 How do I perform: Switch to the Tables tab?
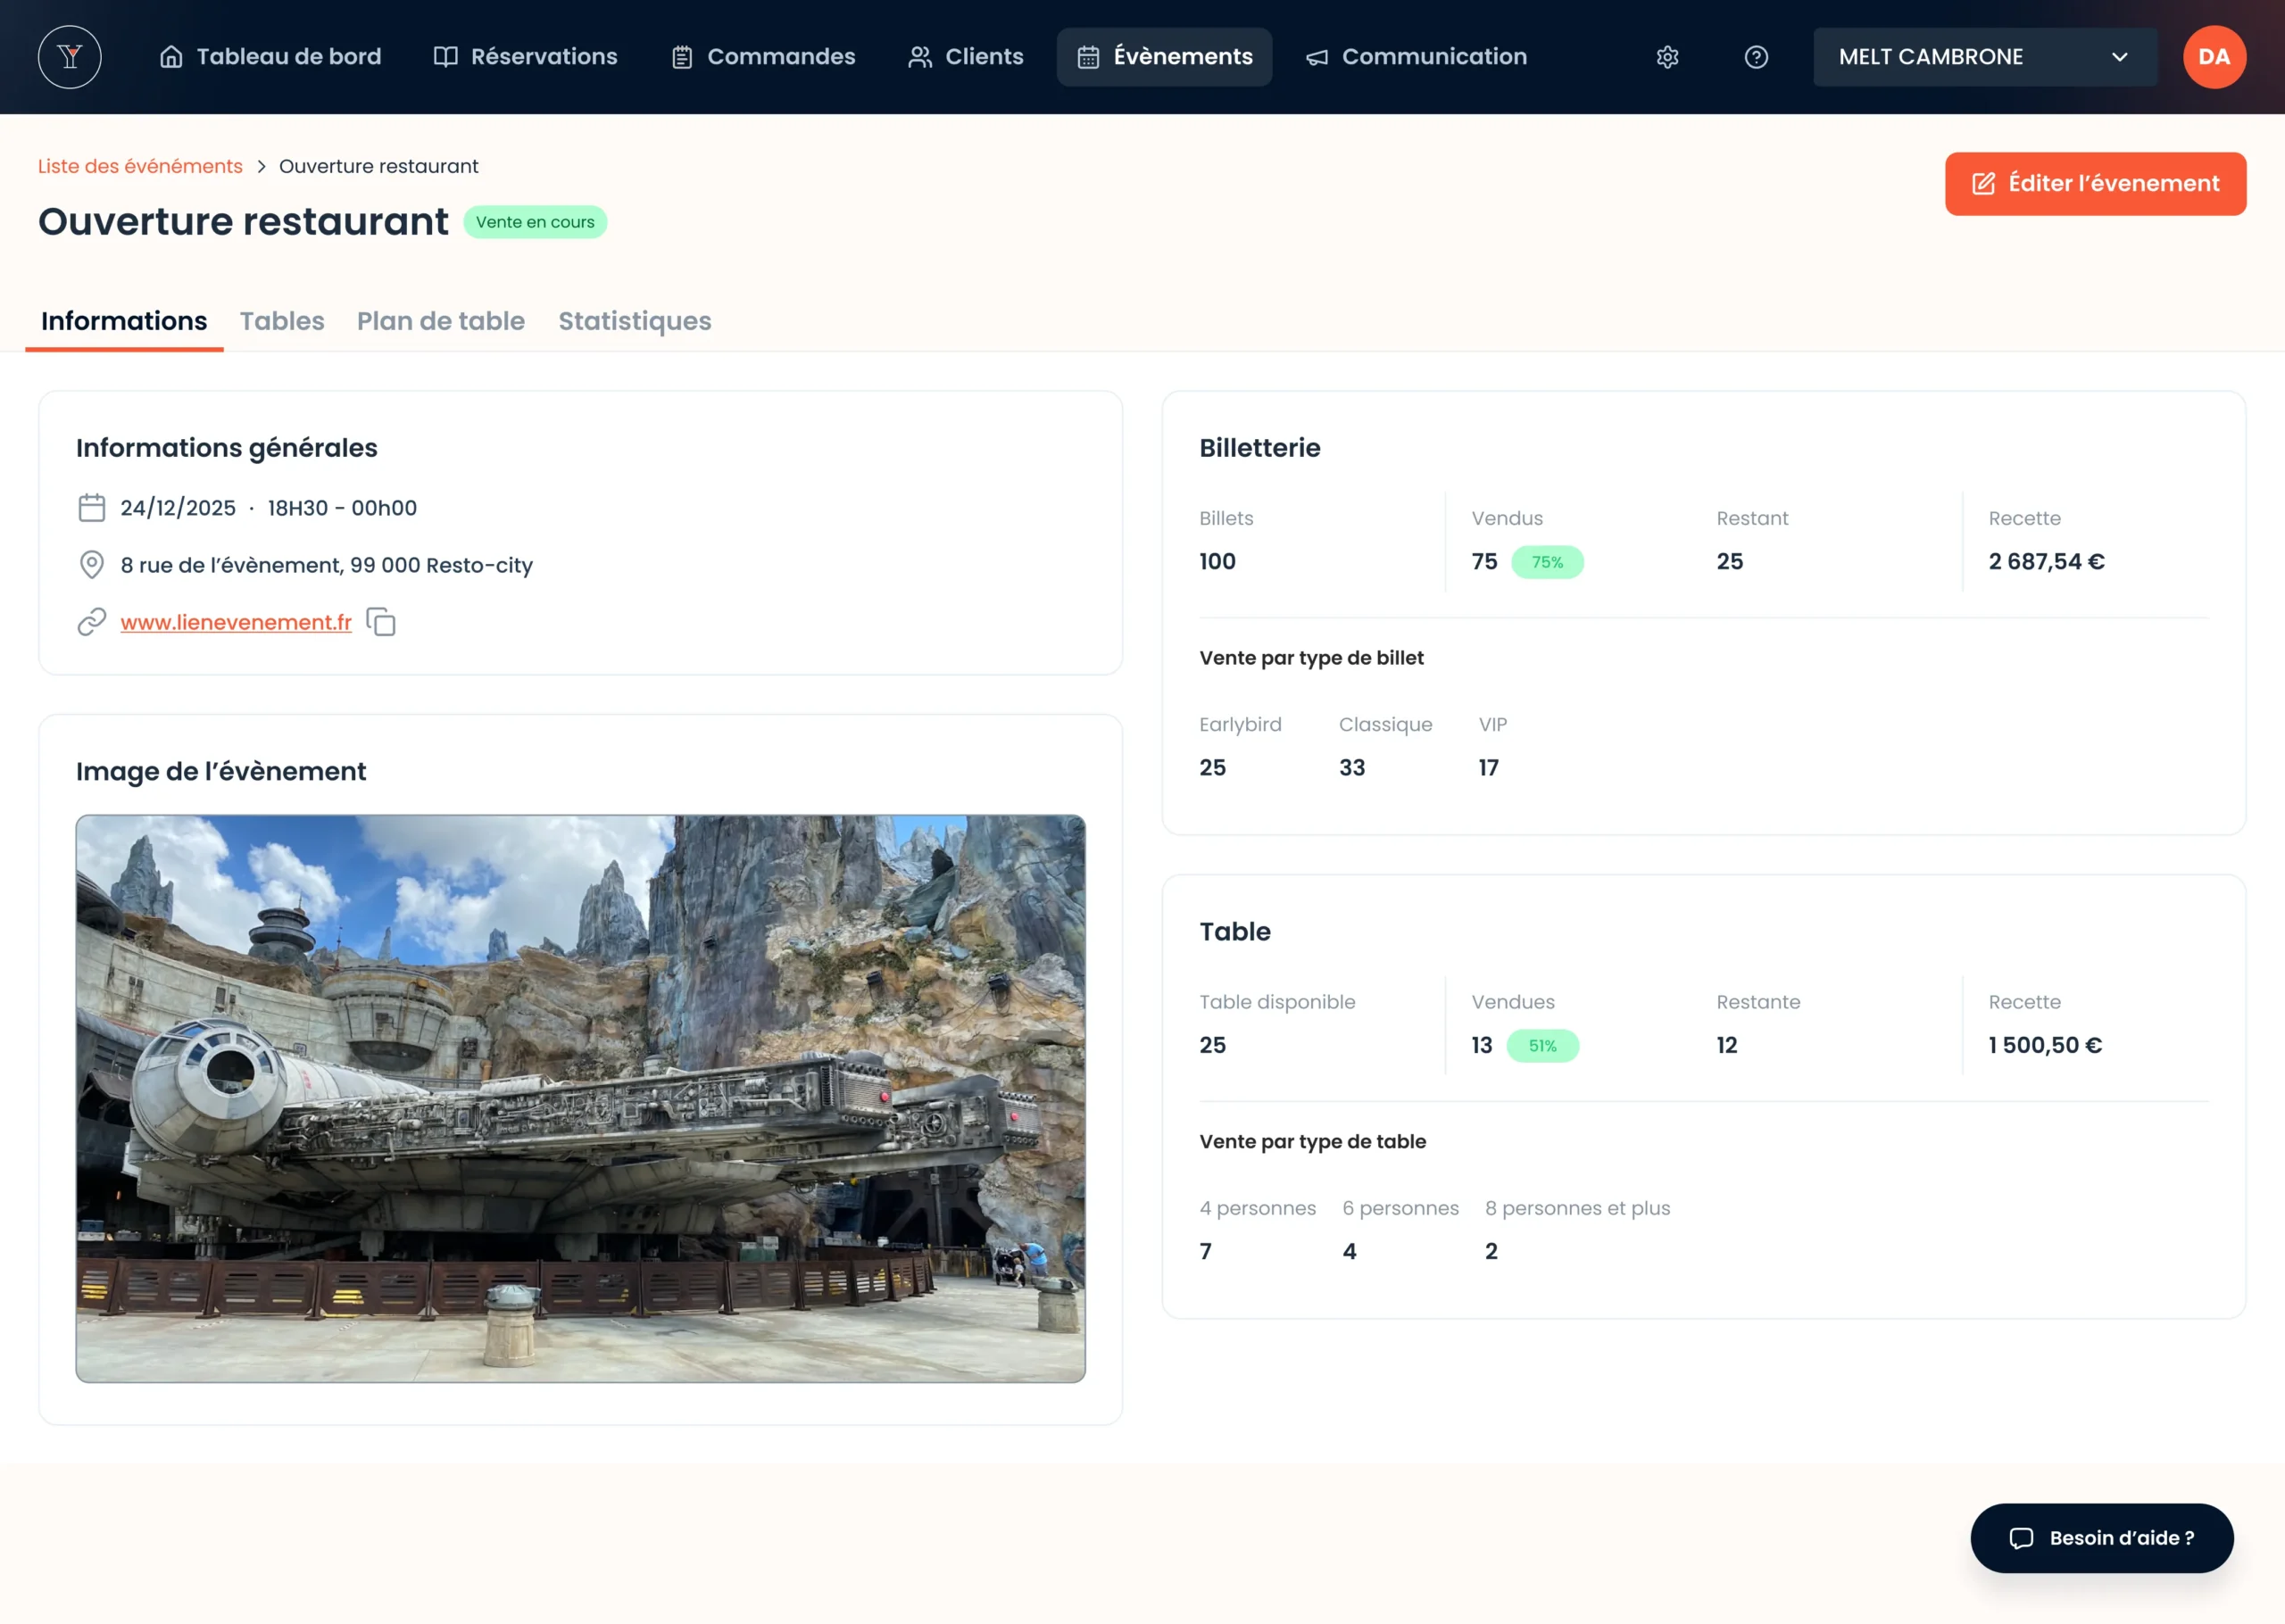coord(282,321)
